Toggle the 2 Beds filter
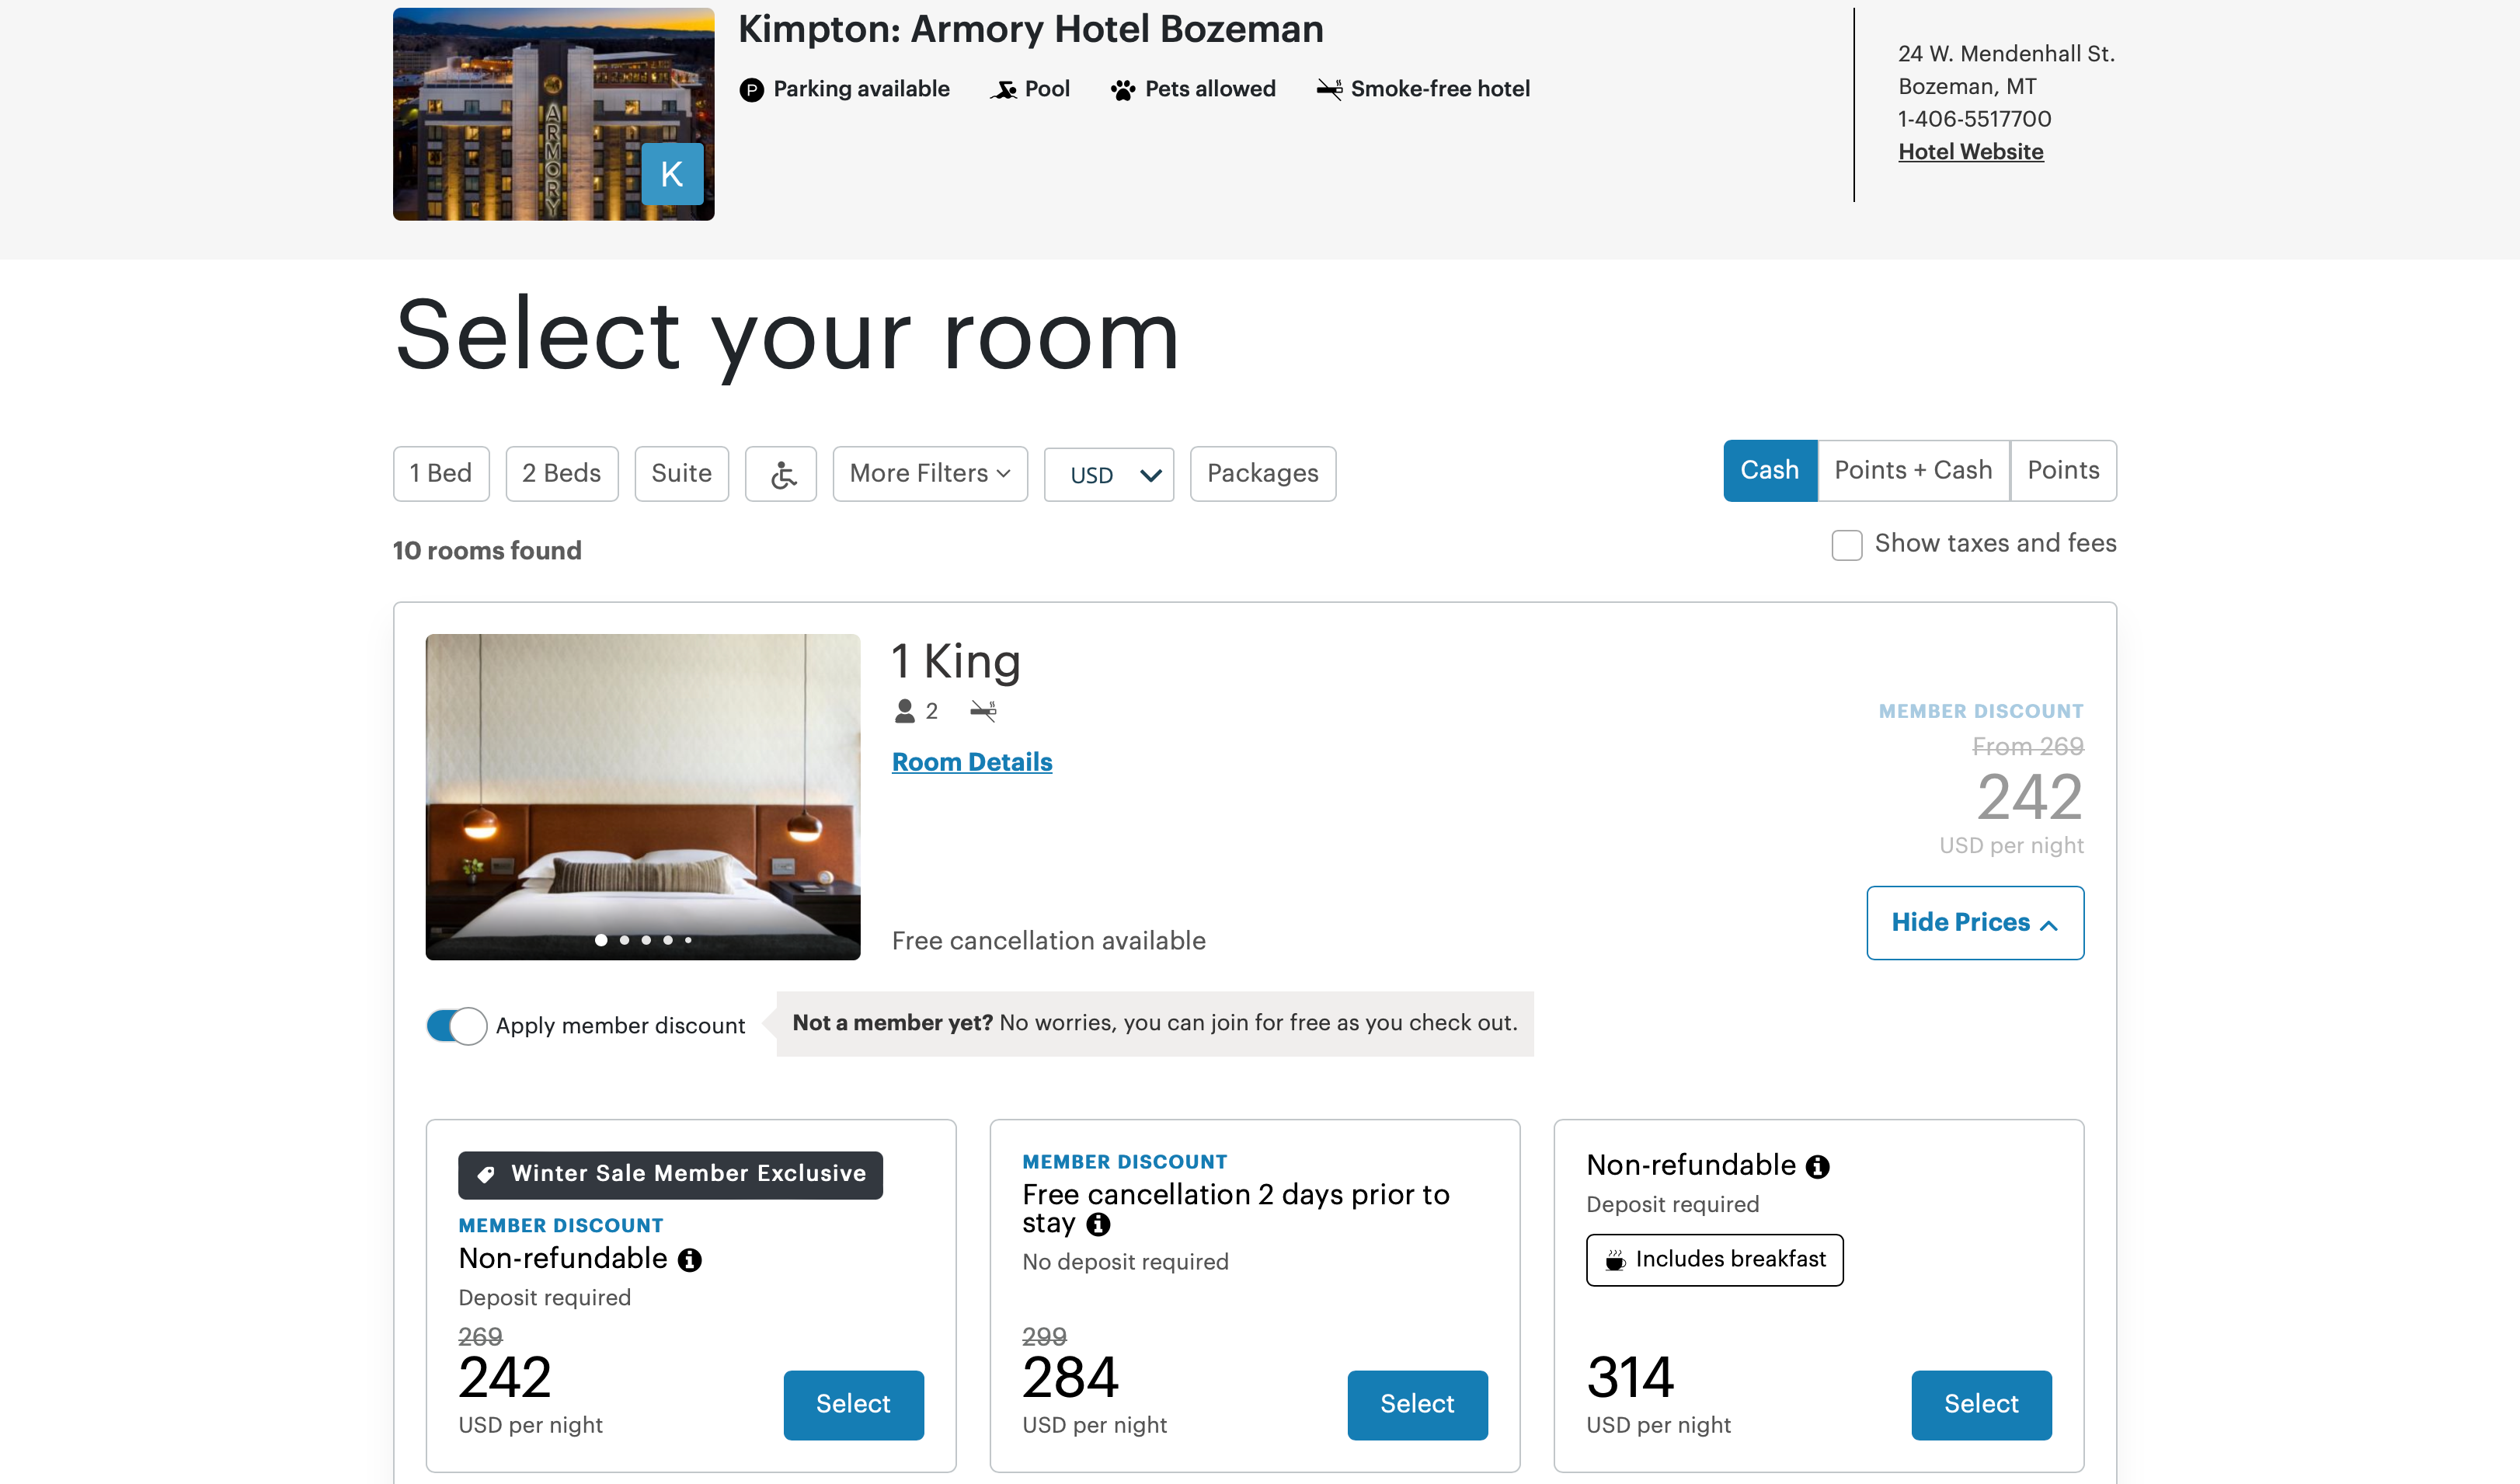 point(562,474)
